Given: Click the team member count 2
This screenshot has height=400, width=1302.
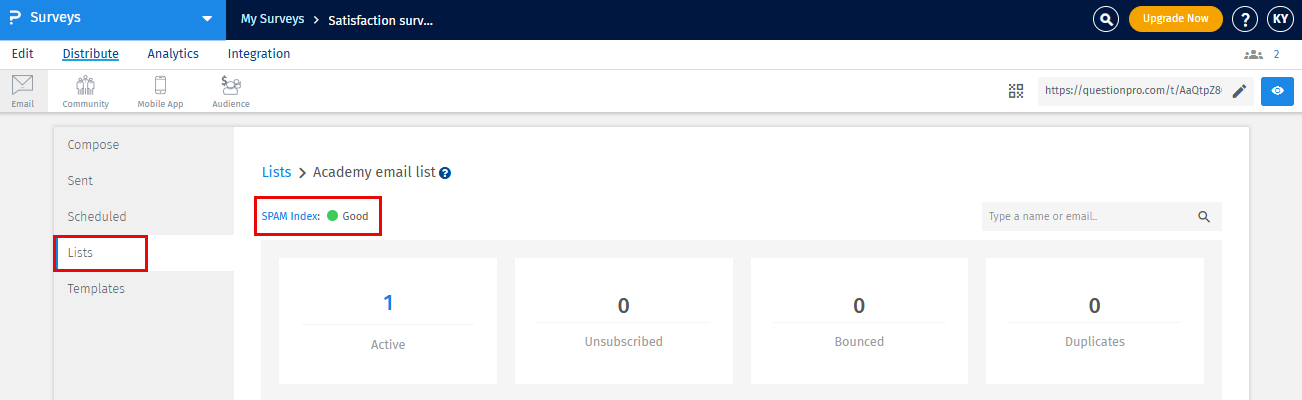Looking at the screenshot, I should [x=1277, y=54].
